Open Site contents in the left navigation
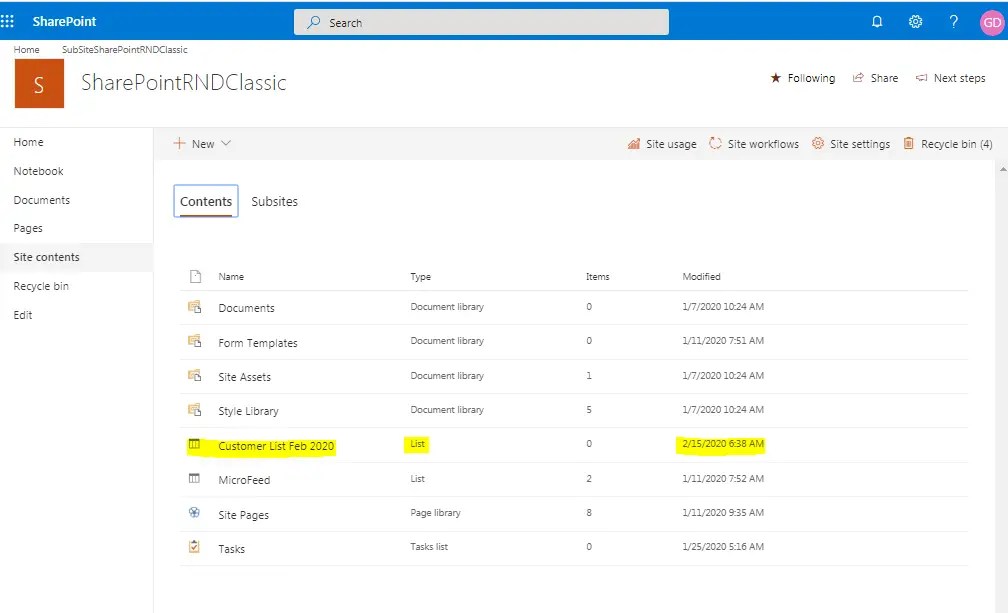This screenshot has width=1008, height=613. point(44,257)
